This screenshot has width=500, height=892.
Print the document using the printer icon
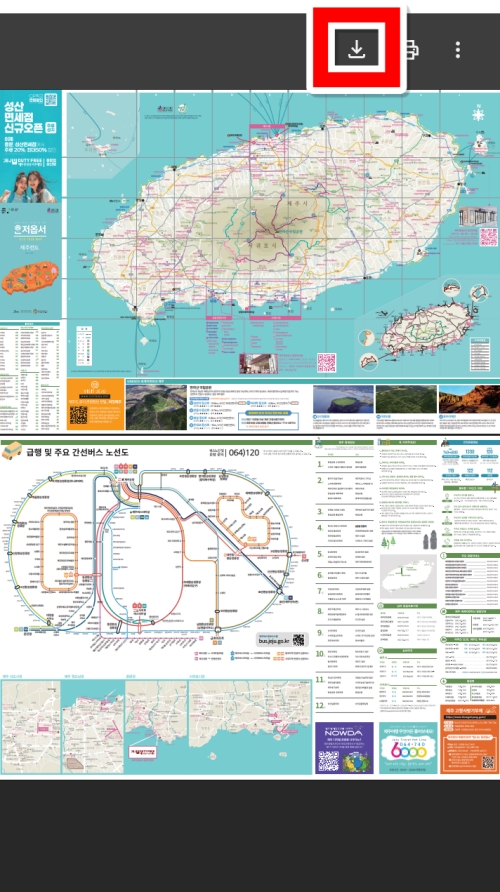(412, 49)
